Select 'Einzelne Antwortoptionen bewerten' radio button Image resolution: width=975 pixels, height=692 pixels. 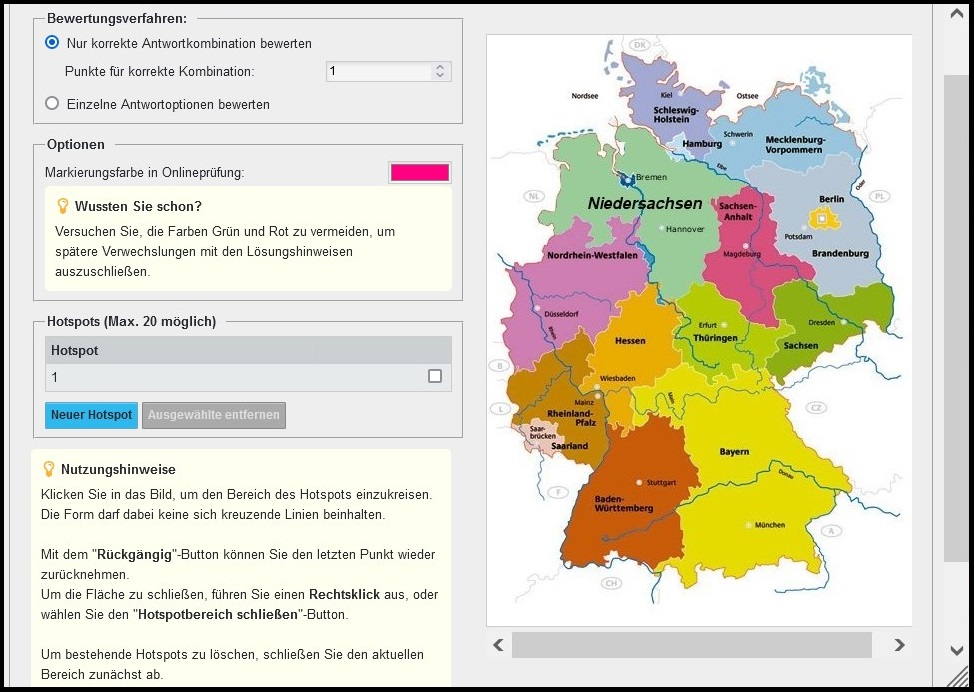[52, 103]
